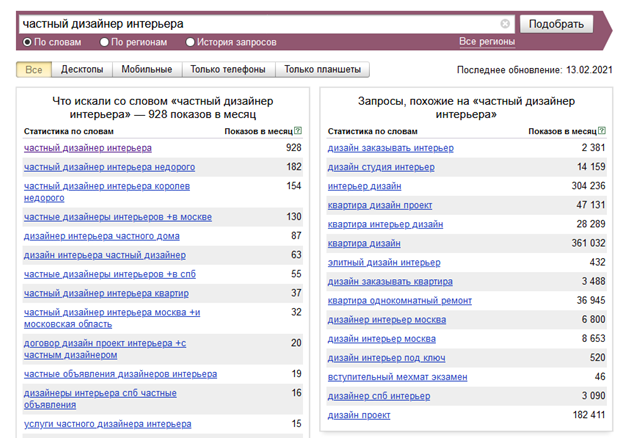The width and height of the screenshot is (628, 440).
Task: Choose the 'История запросов' radio option
Action: [x=191, y=42]
